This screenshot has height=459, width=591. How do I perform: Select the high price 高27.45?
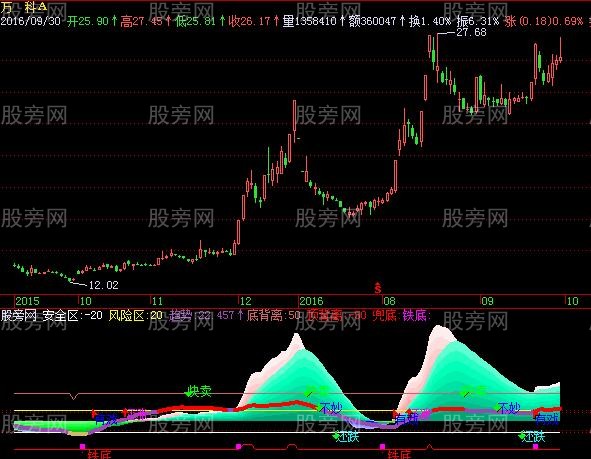[x=142, y=21]
